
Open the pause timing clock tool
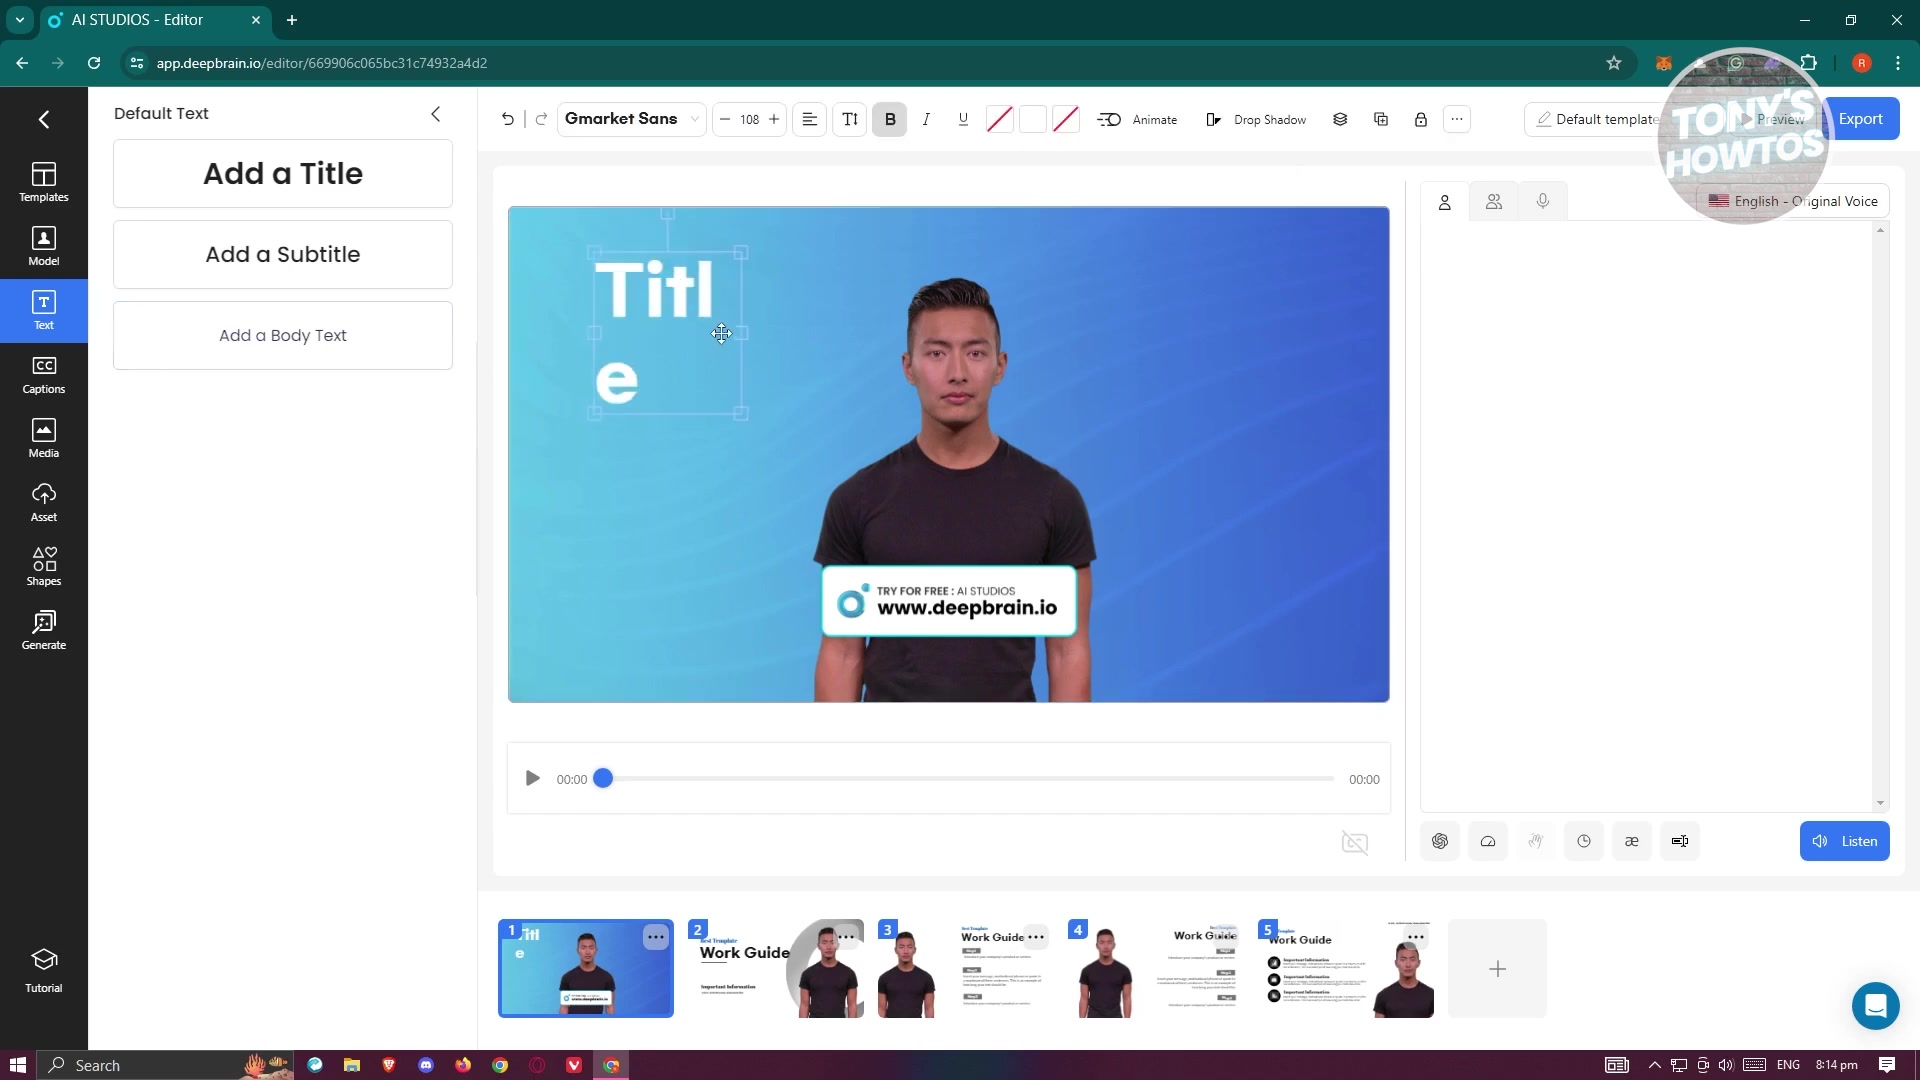[1584, 842]
